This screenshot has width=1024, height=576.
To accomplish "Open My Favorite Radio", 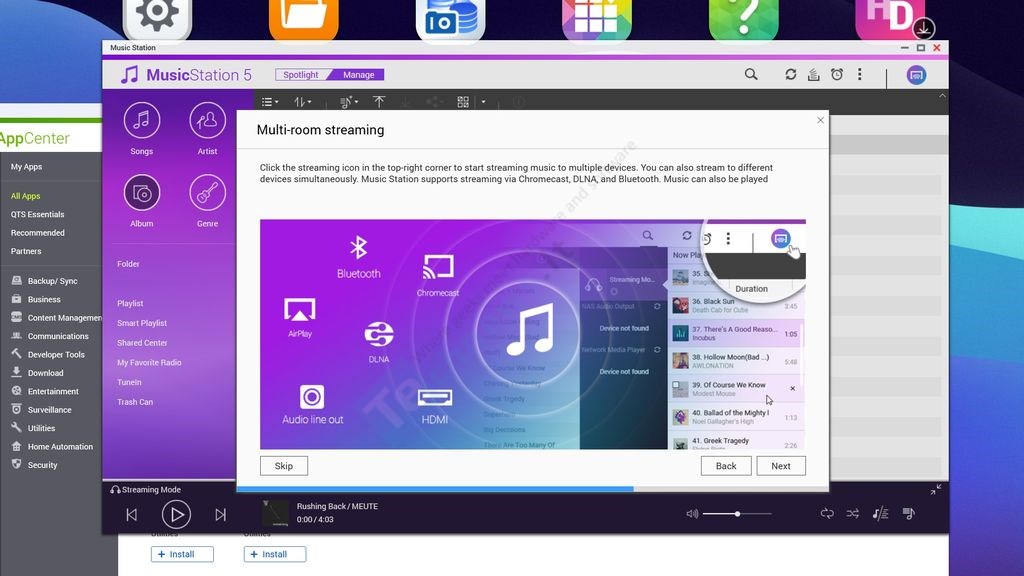I will (x=149, y=362).
